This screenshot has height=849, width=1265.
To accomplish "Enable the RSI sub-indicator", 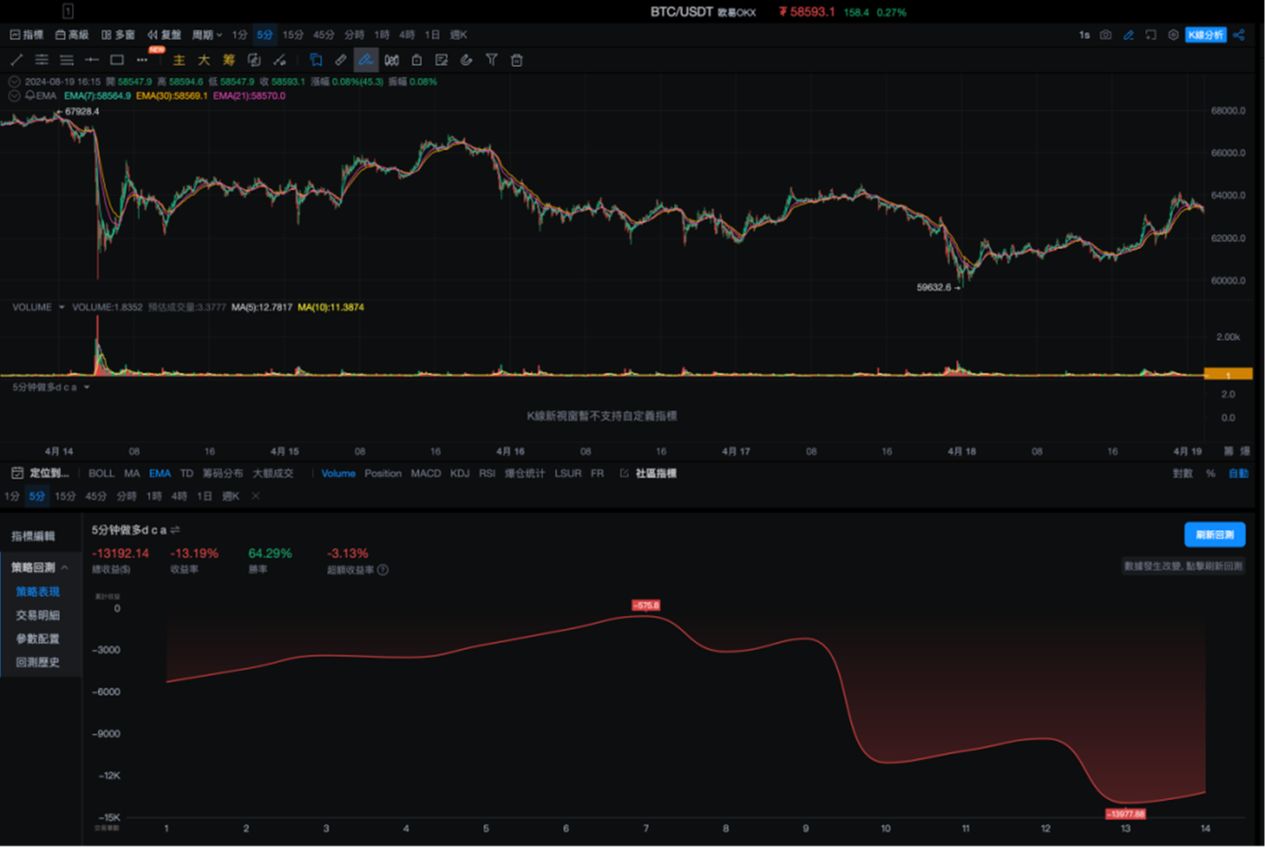I will (x=487, y=473).
